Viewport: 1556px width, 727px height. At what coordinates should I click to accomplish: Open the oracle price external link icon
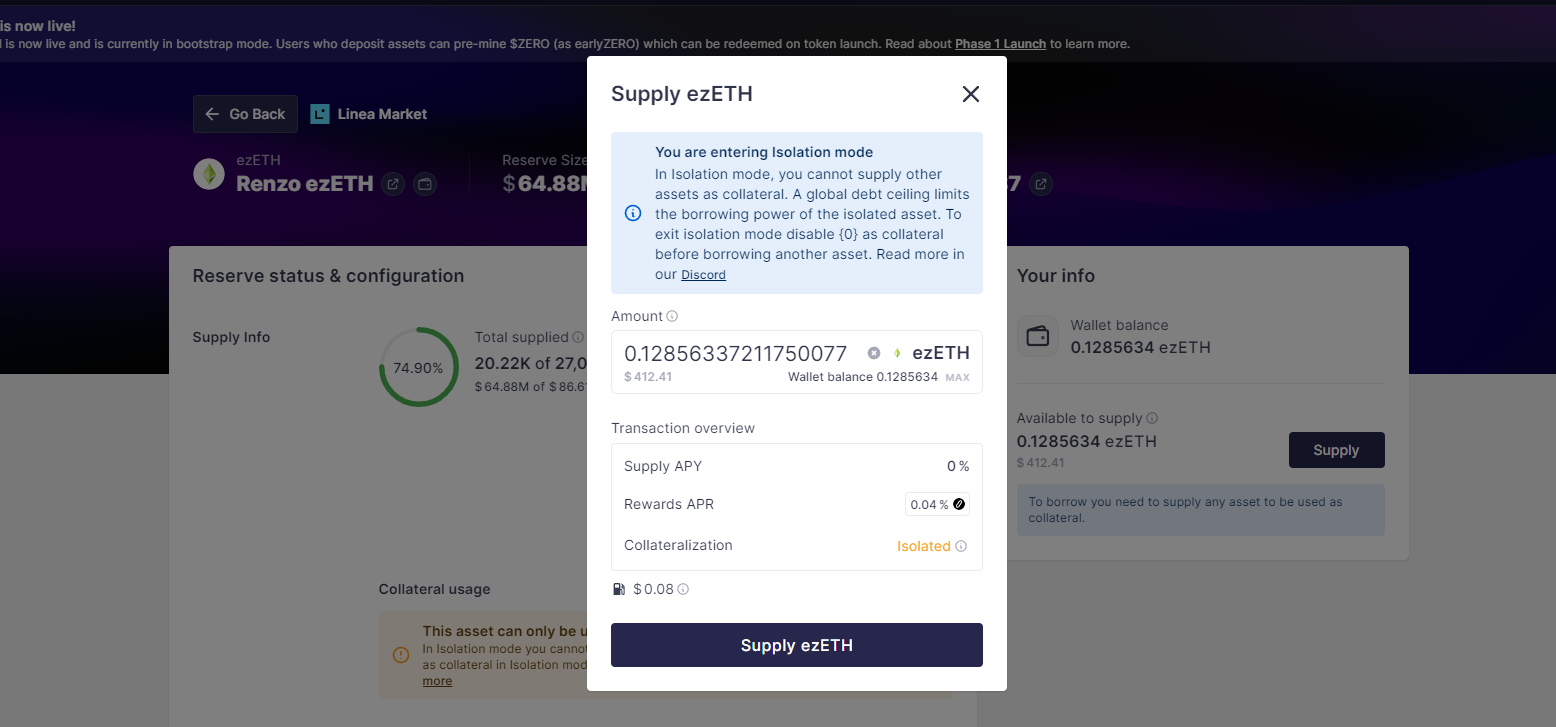point(1041,184)
